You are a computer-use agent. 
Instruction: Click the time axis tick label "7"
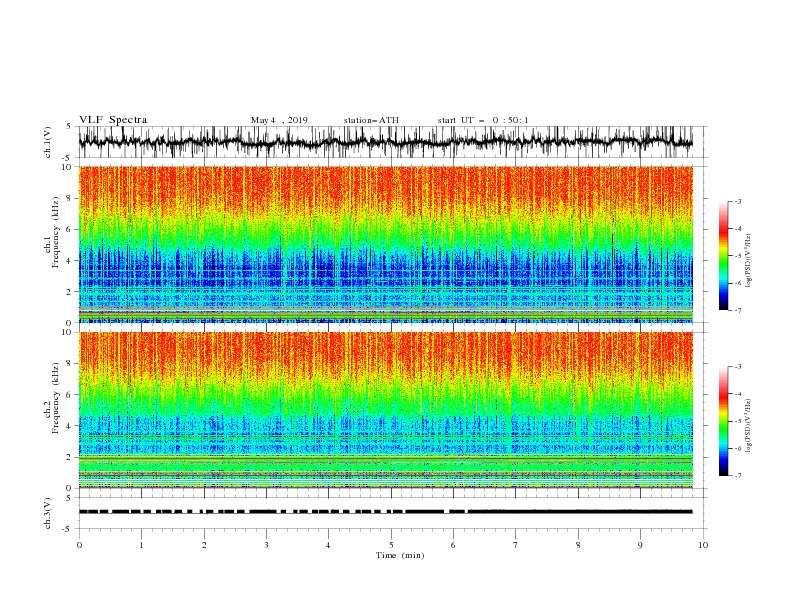(x=516, y=545)
